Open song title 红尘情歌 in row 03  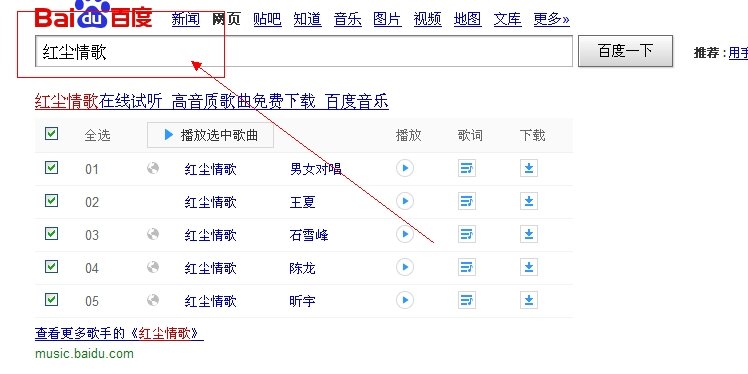coord(210,235)
